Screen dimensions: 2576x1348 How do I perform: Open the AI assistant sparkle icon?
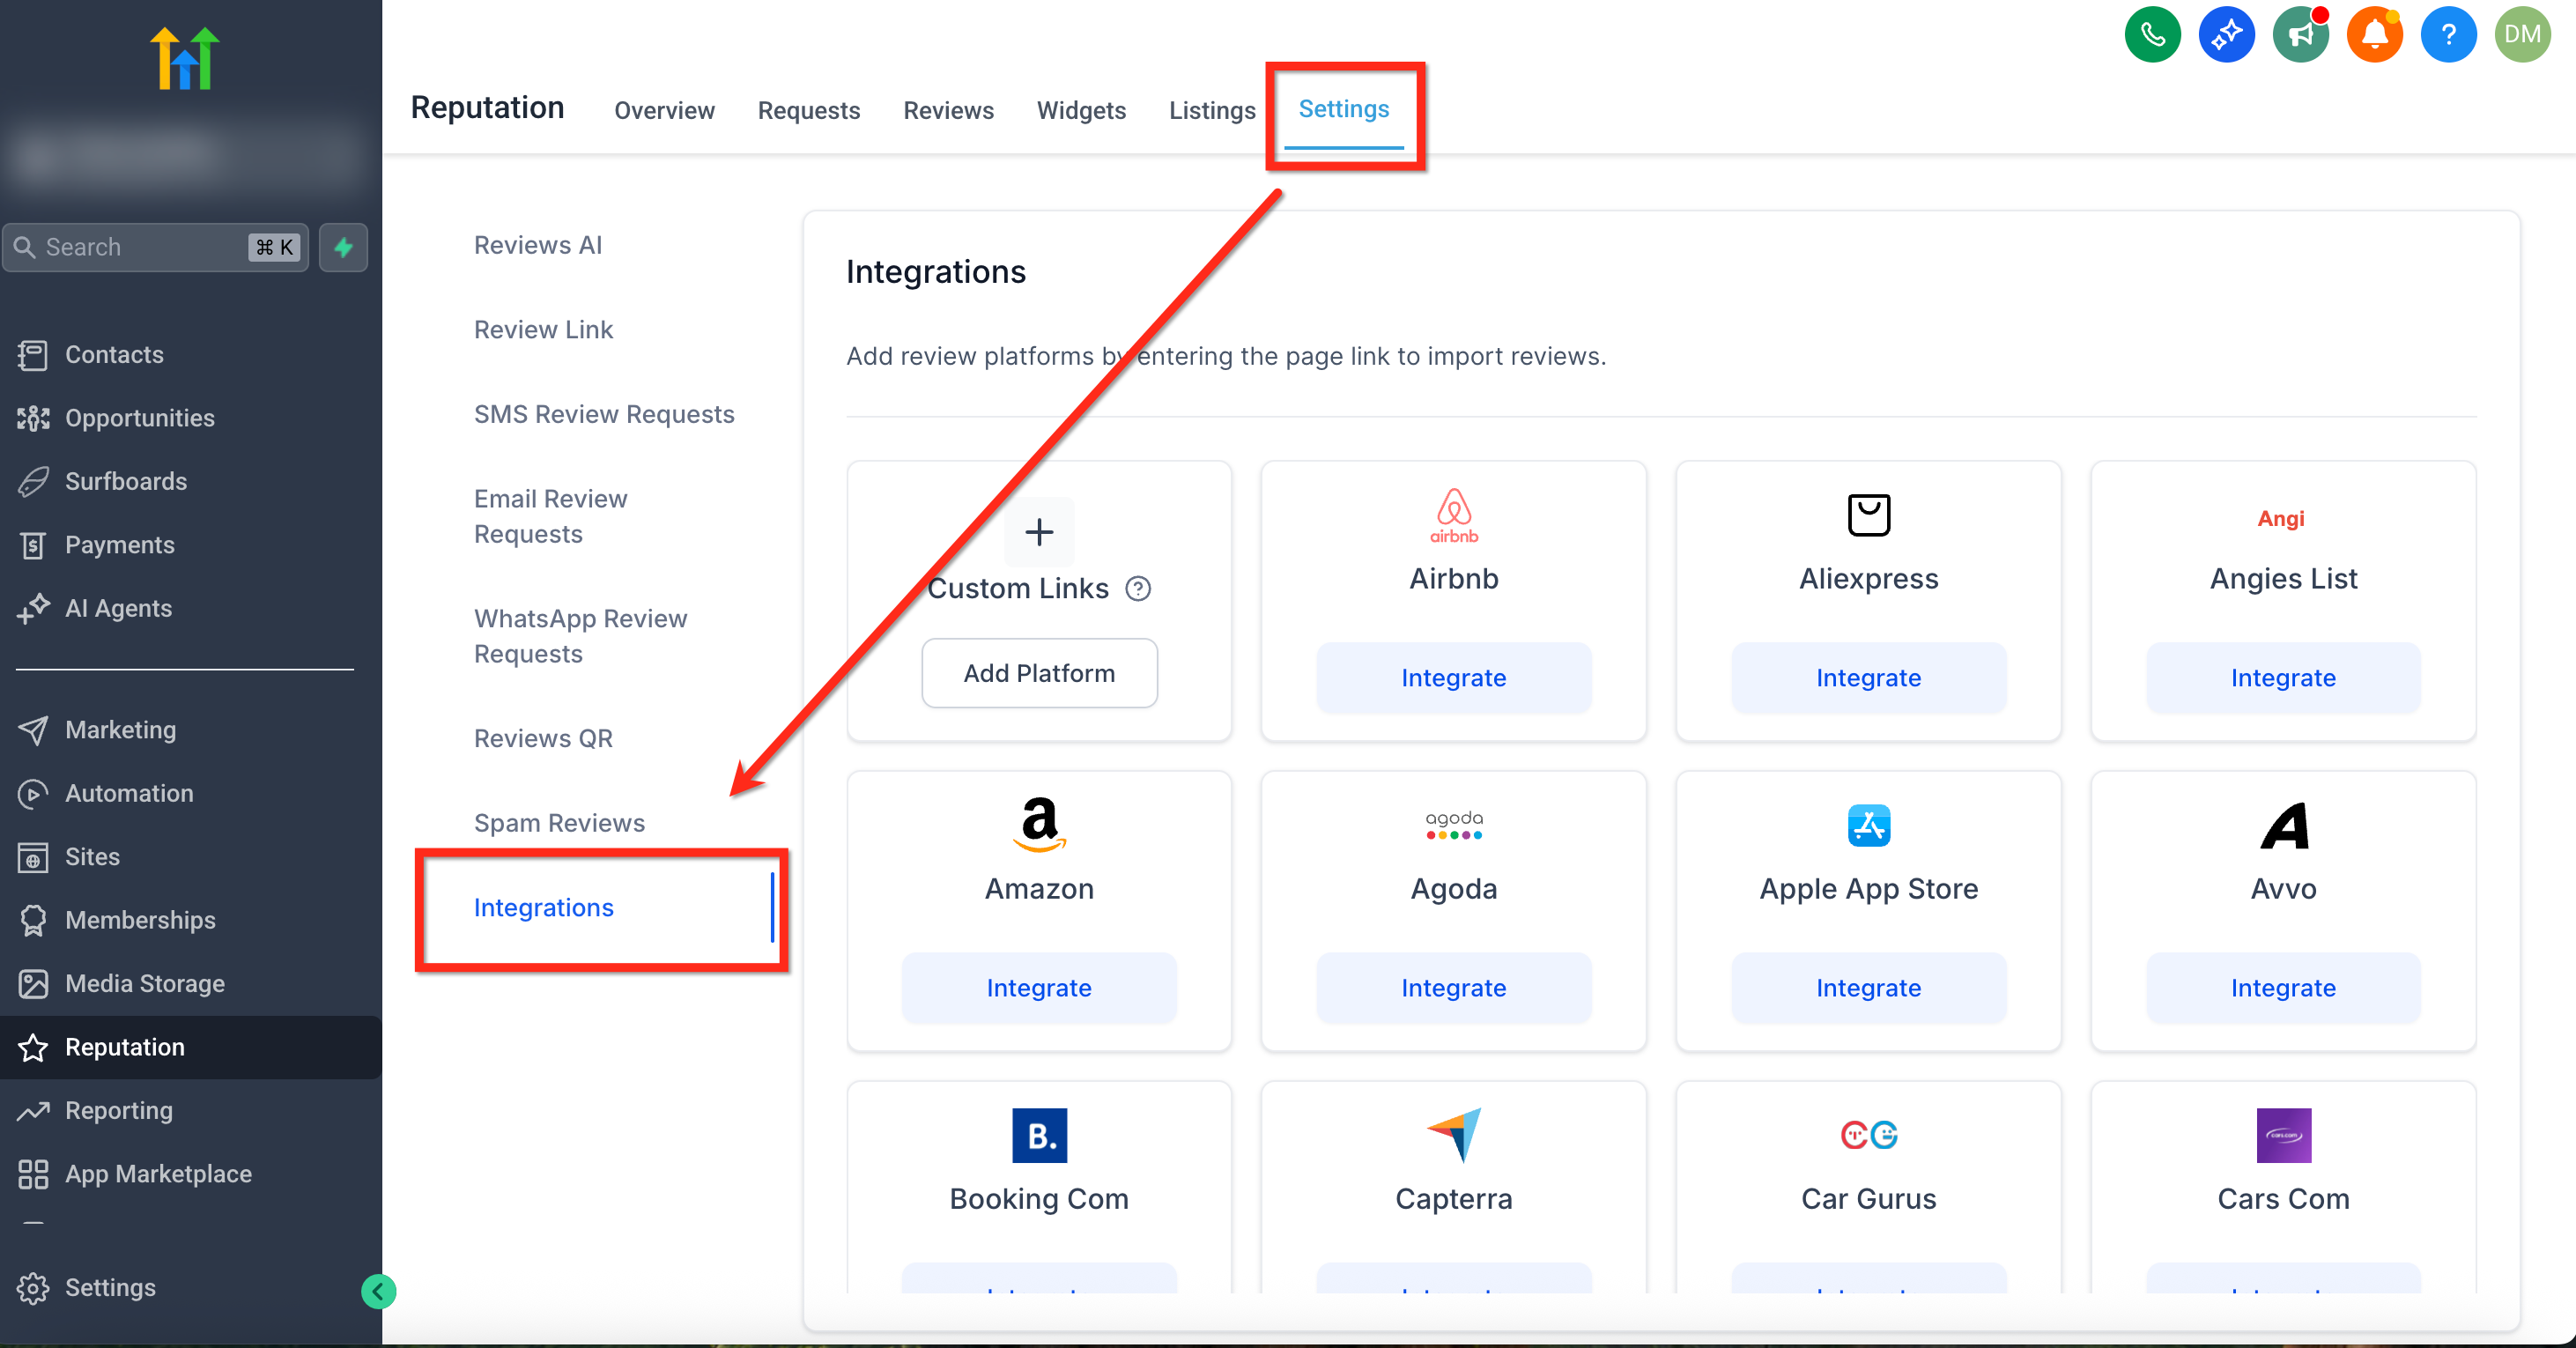tap(2226, 35)
